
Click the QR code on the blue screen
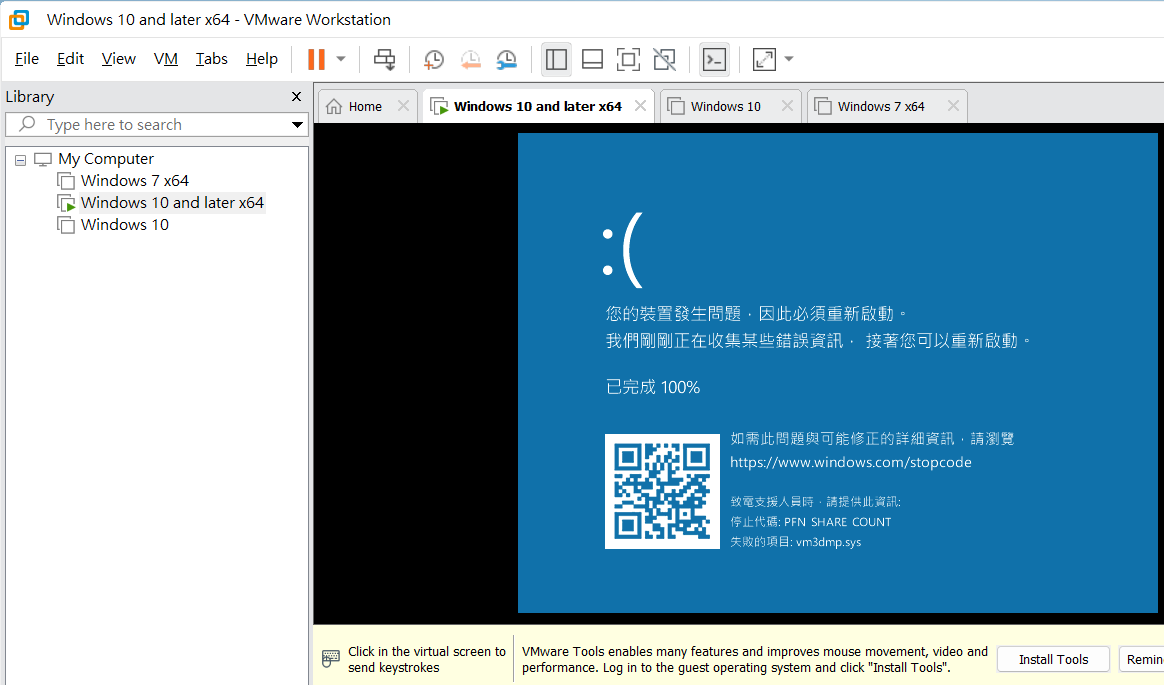[662, 491]
